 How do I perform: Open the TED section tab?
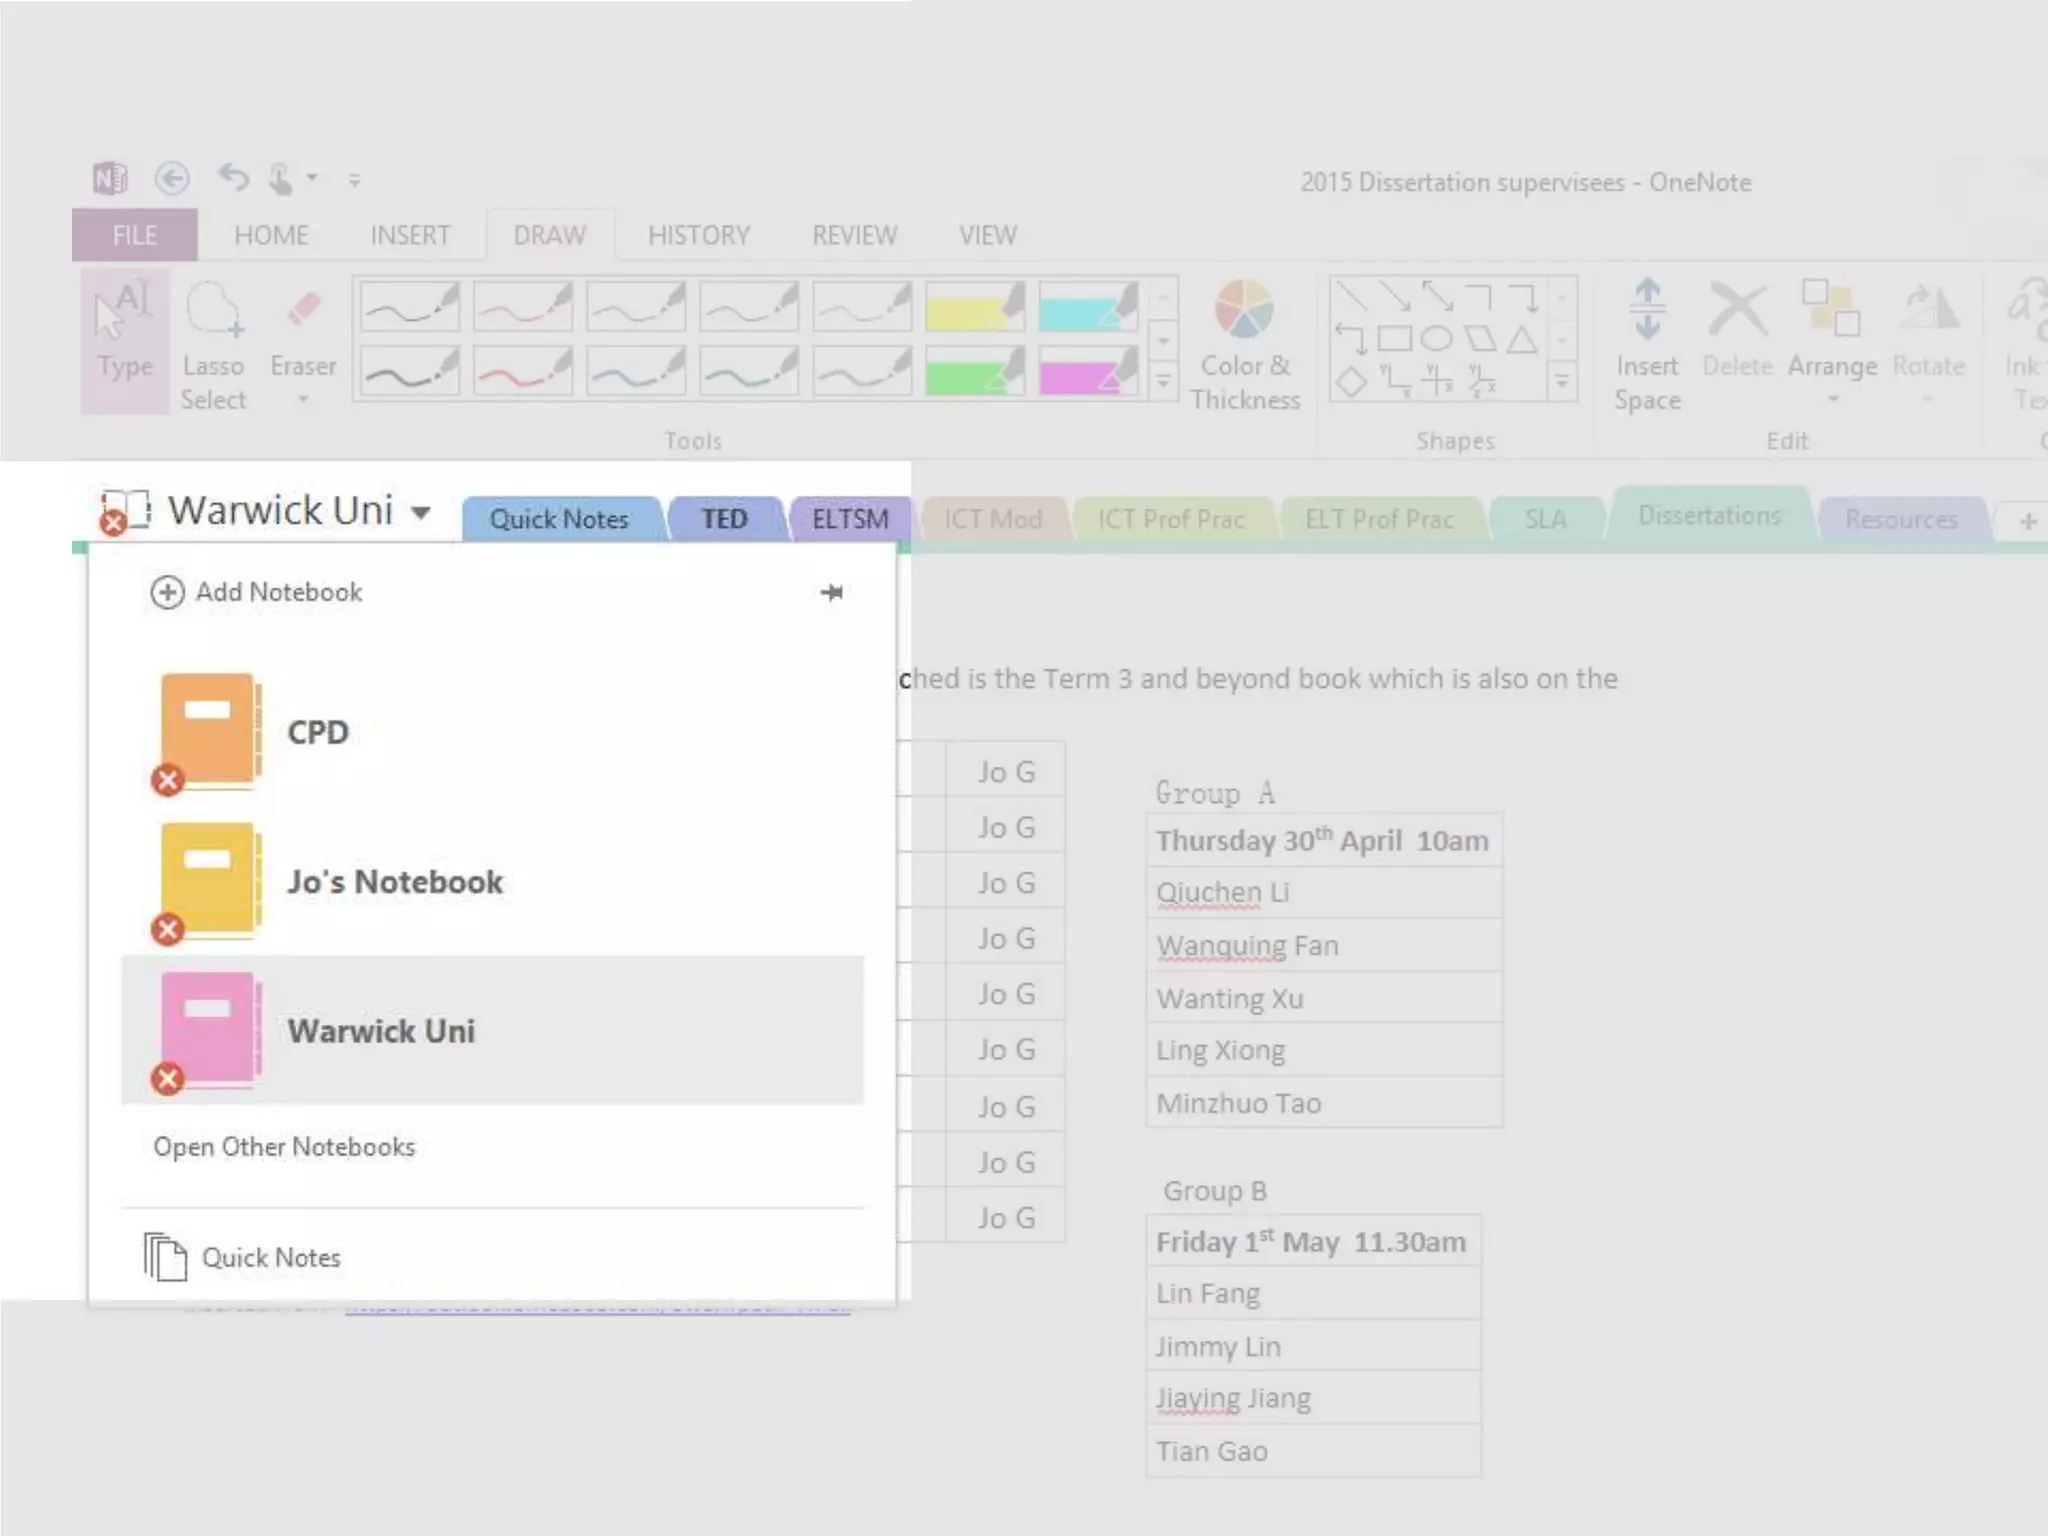coord(724,519)
